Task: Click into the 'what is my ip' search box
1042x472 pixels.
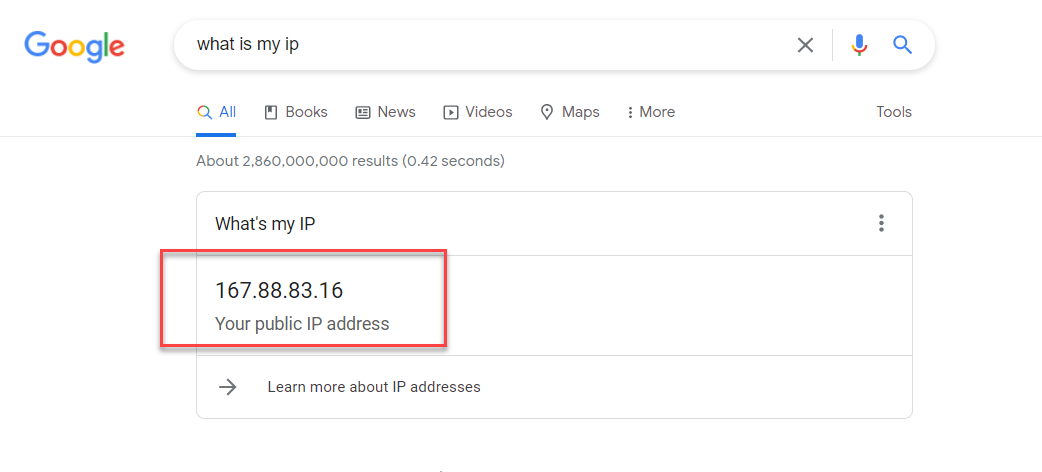Action: (480, 45)
